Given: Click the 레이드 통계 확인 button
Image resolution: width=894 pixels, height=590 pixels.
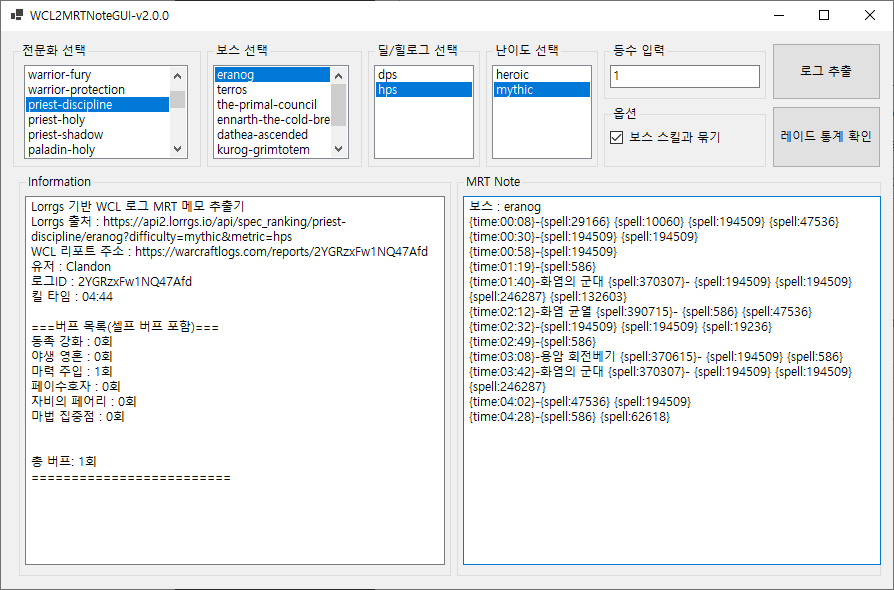Looking at the screenshot, I should coord(826,137).
